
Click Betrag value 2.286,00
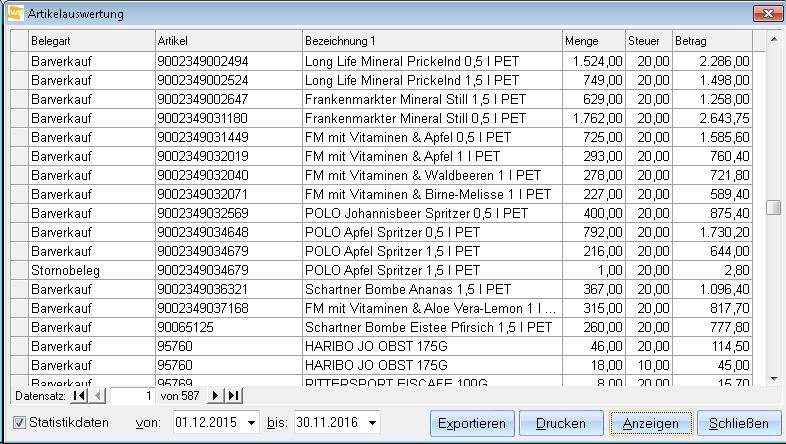724,61
